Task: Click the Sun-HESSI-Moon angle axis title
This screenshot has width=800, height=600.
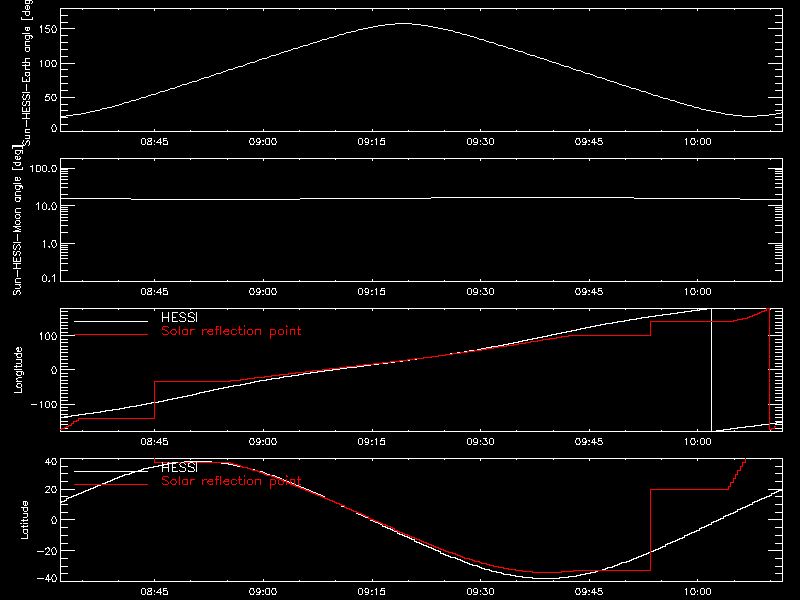Action: (x=17, y=220)
